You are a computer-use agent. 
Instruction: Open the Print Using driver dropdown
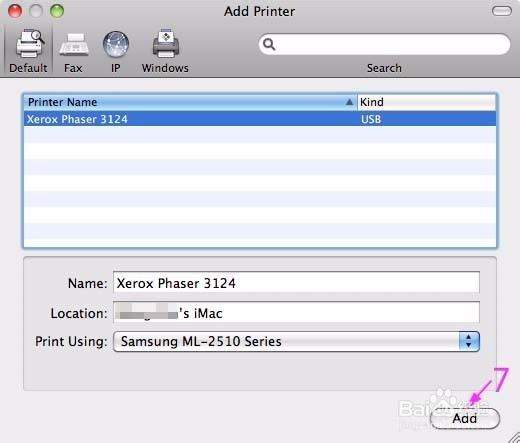coord(296,341)
